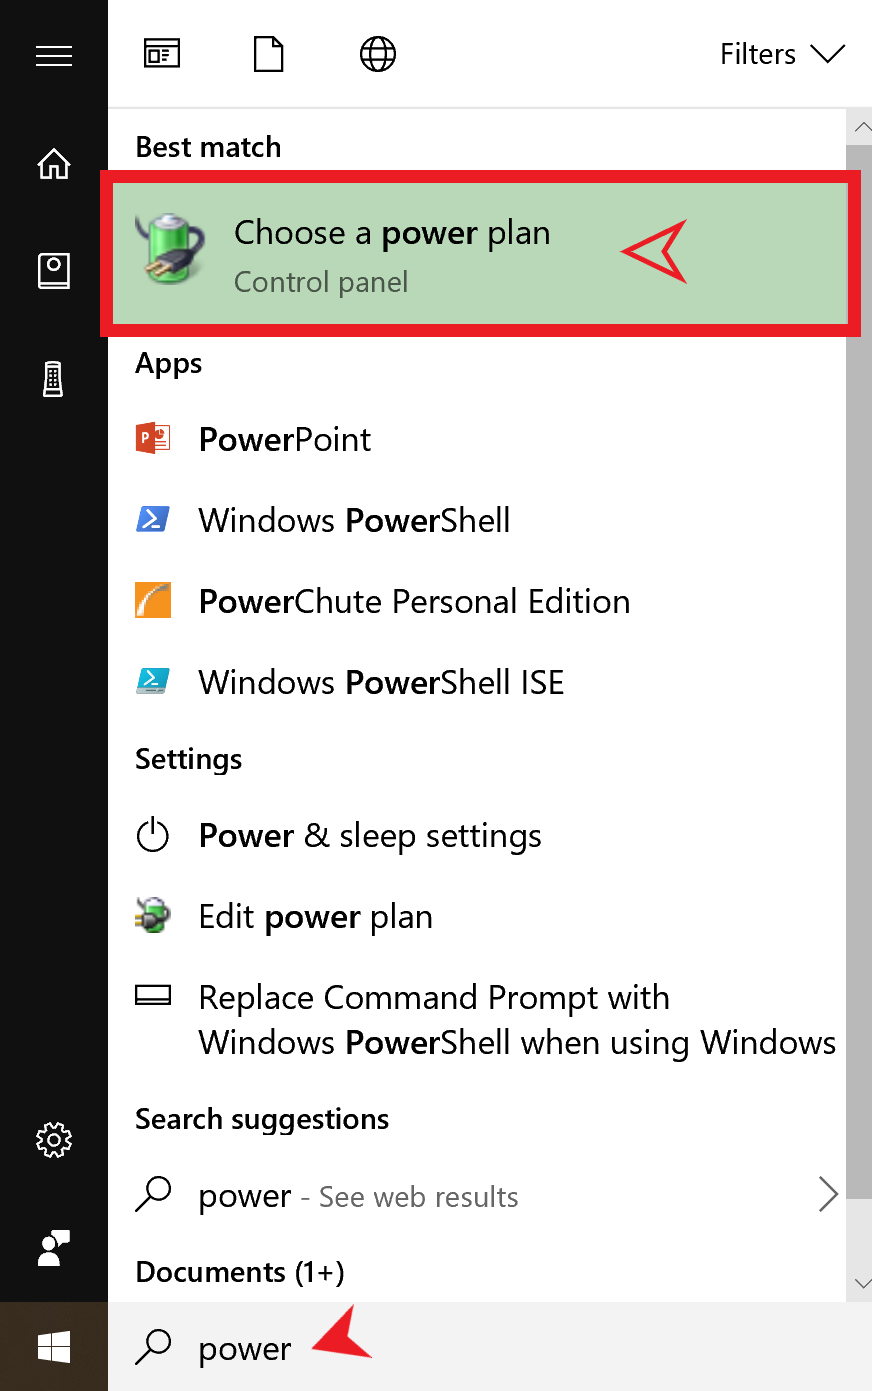The height and width of the screenshot is (1391, 872).
Task: Open the hamburger menu in the sidebar
Action: tap(54, 56)
